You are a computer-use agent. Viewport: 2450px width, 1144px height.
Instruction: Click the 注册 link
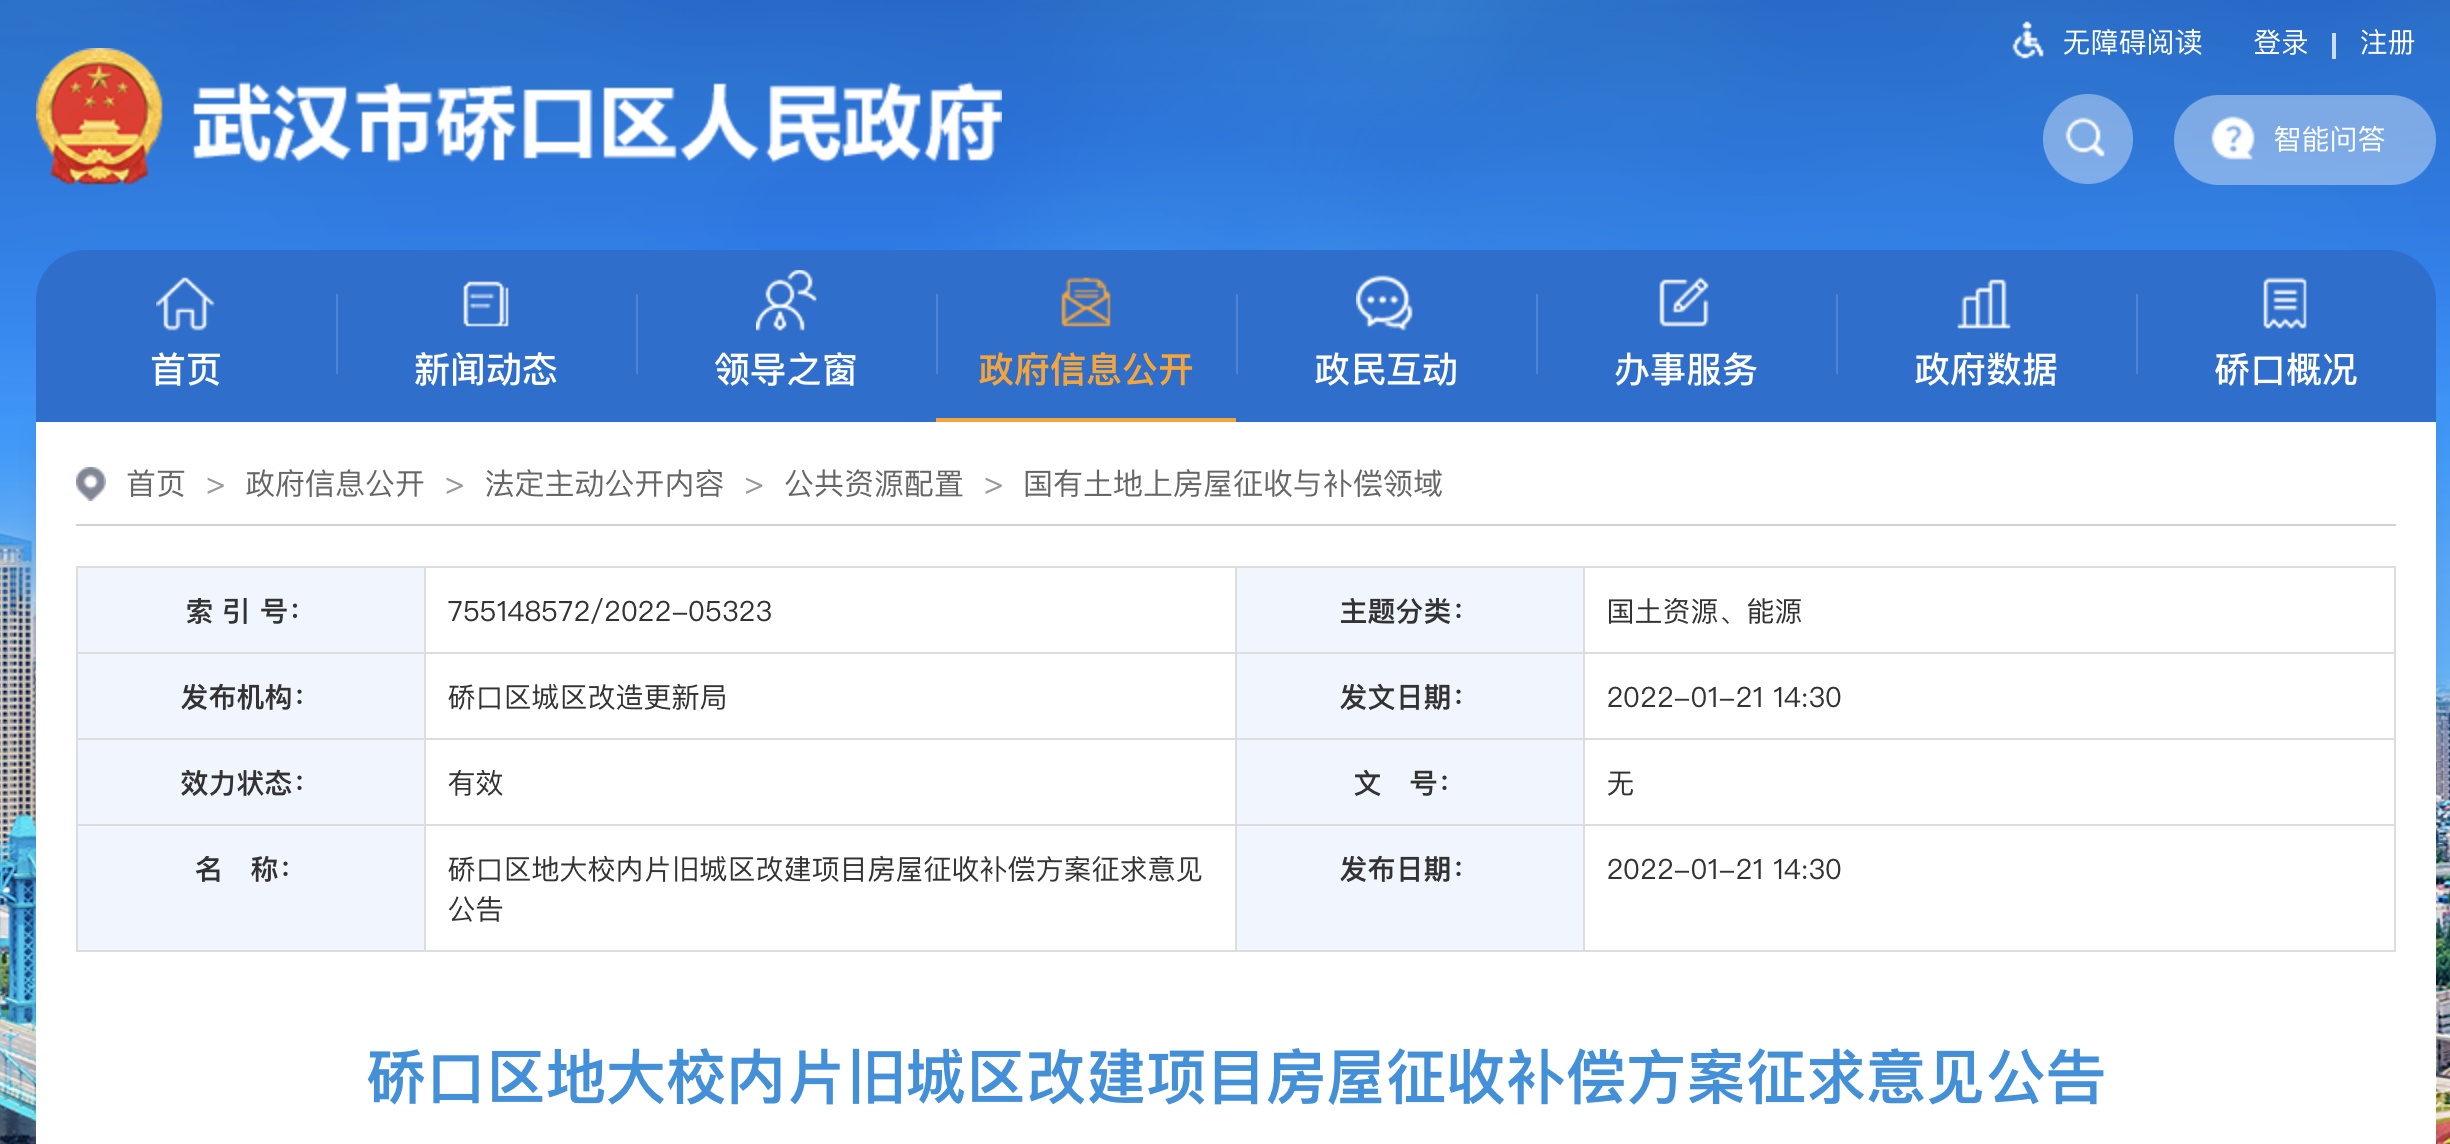click(x=2387, y=42)
